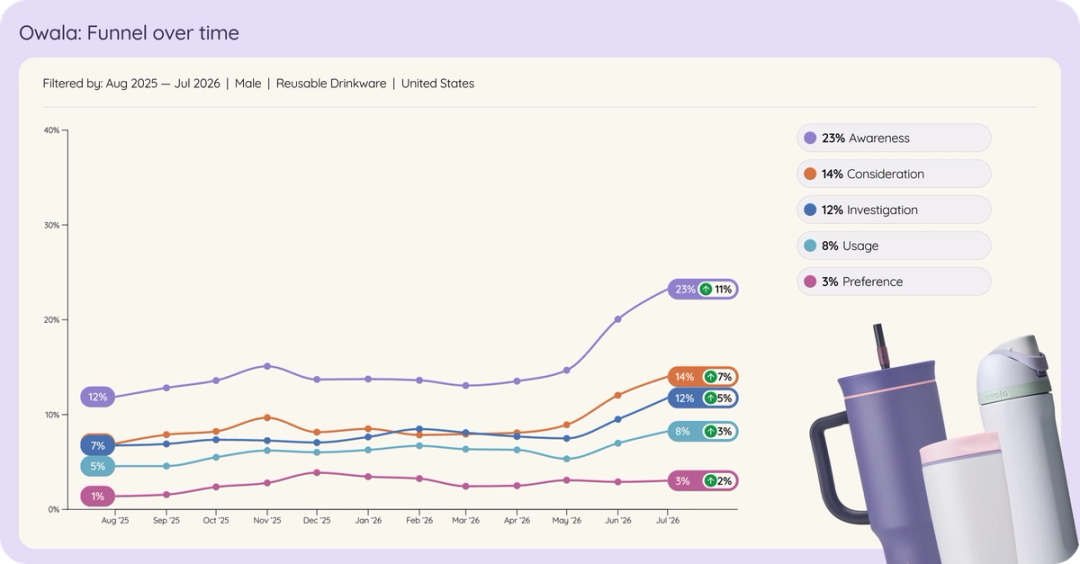Click the dark blue Investigation legend dot
Screen dimensions: 1080x564
810,209
